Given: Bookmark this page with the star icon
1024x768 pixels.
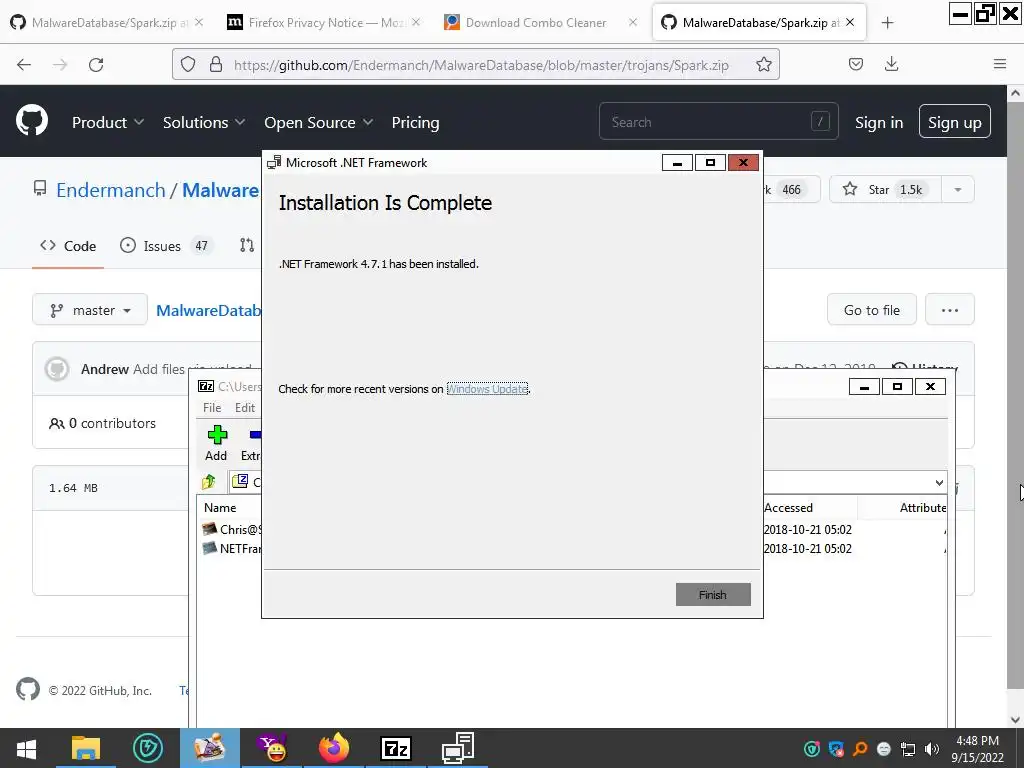Looking at the screenshot, I should click(763, 64).
